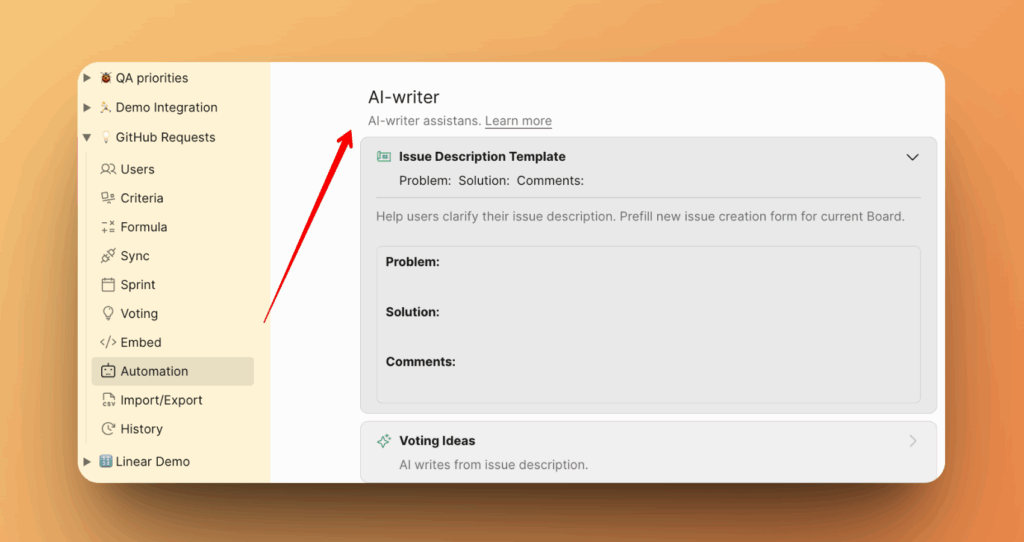Click the Sprint calendar icon

click(108, 285)
